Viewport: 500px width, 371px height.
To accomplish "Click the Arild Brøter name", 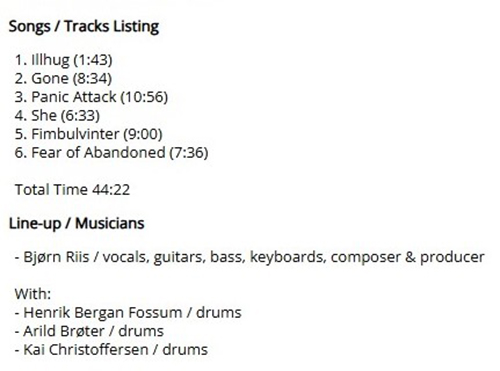I will click(x=64, y=331).
